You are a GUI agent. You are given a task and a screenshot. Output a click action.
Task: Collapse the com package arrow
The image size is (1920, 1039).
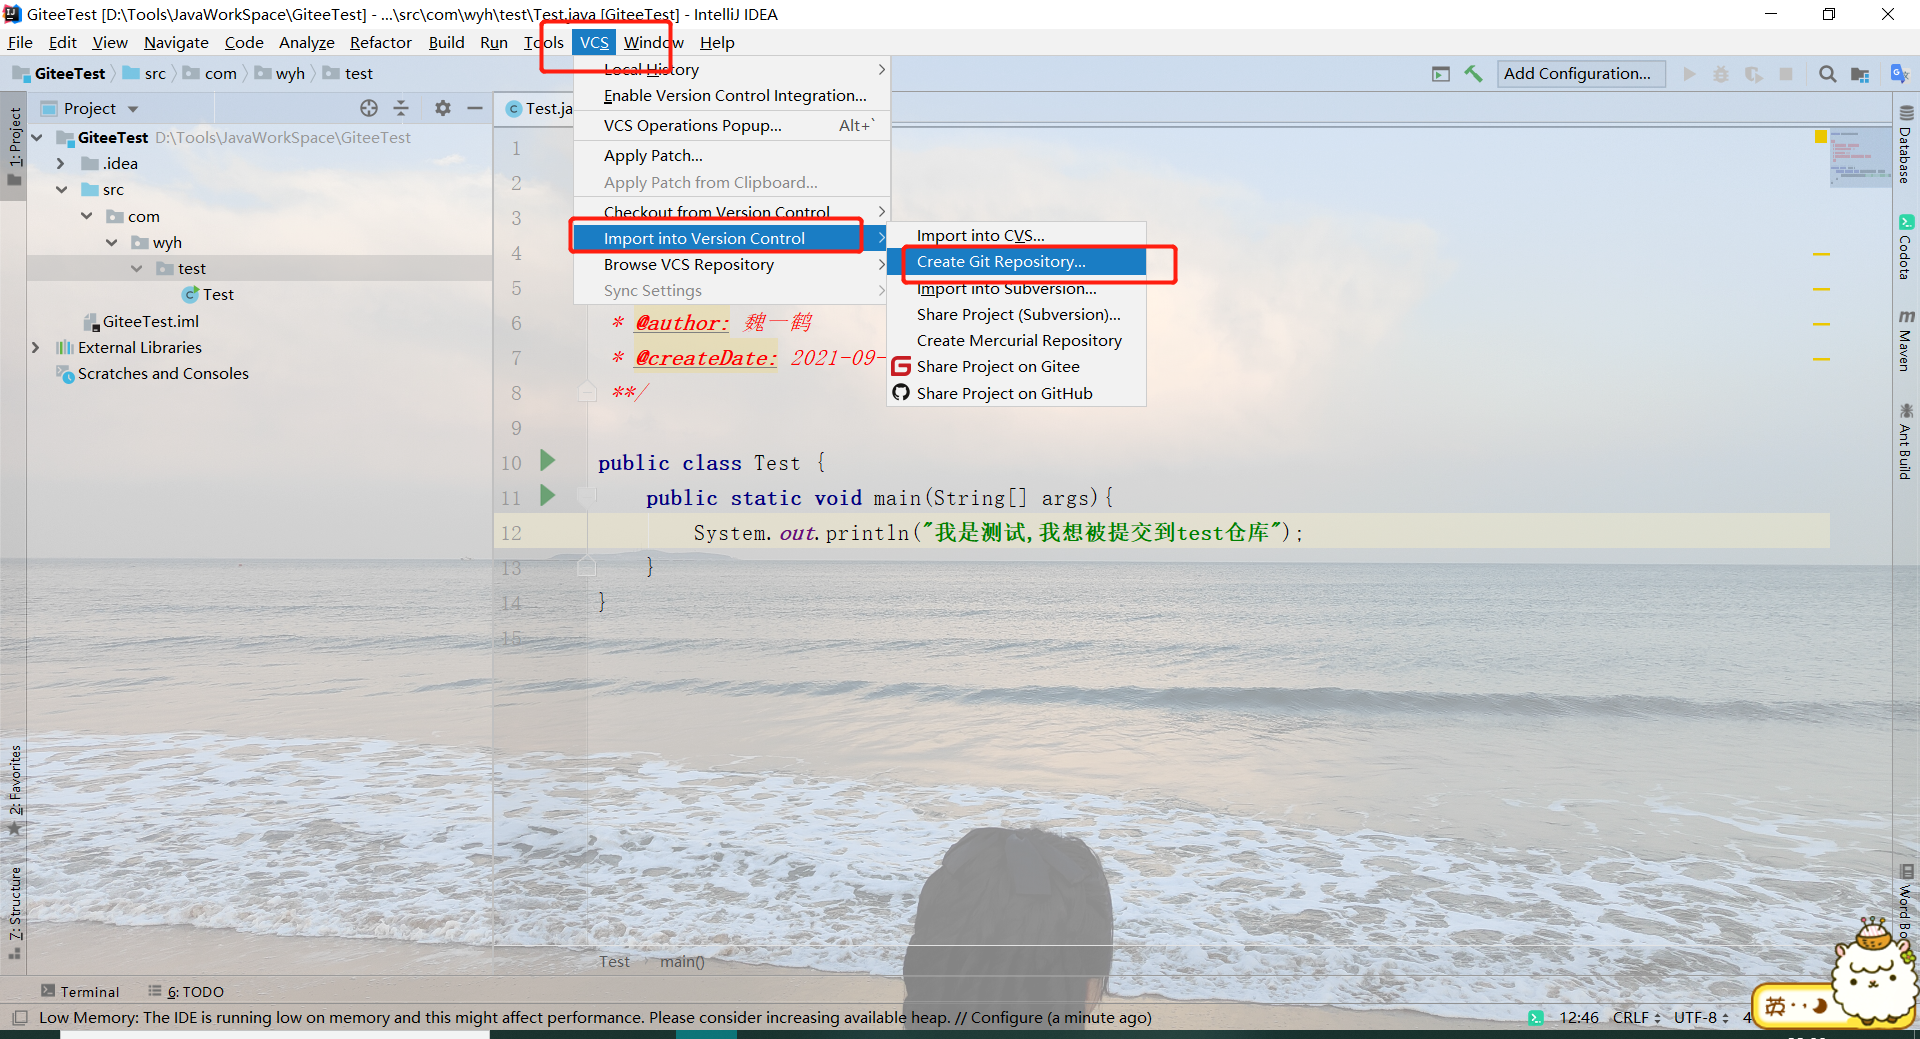[87, 216]
